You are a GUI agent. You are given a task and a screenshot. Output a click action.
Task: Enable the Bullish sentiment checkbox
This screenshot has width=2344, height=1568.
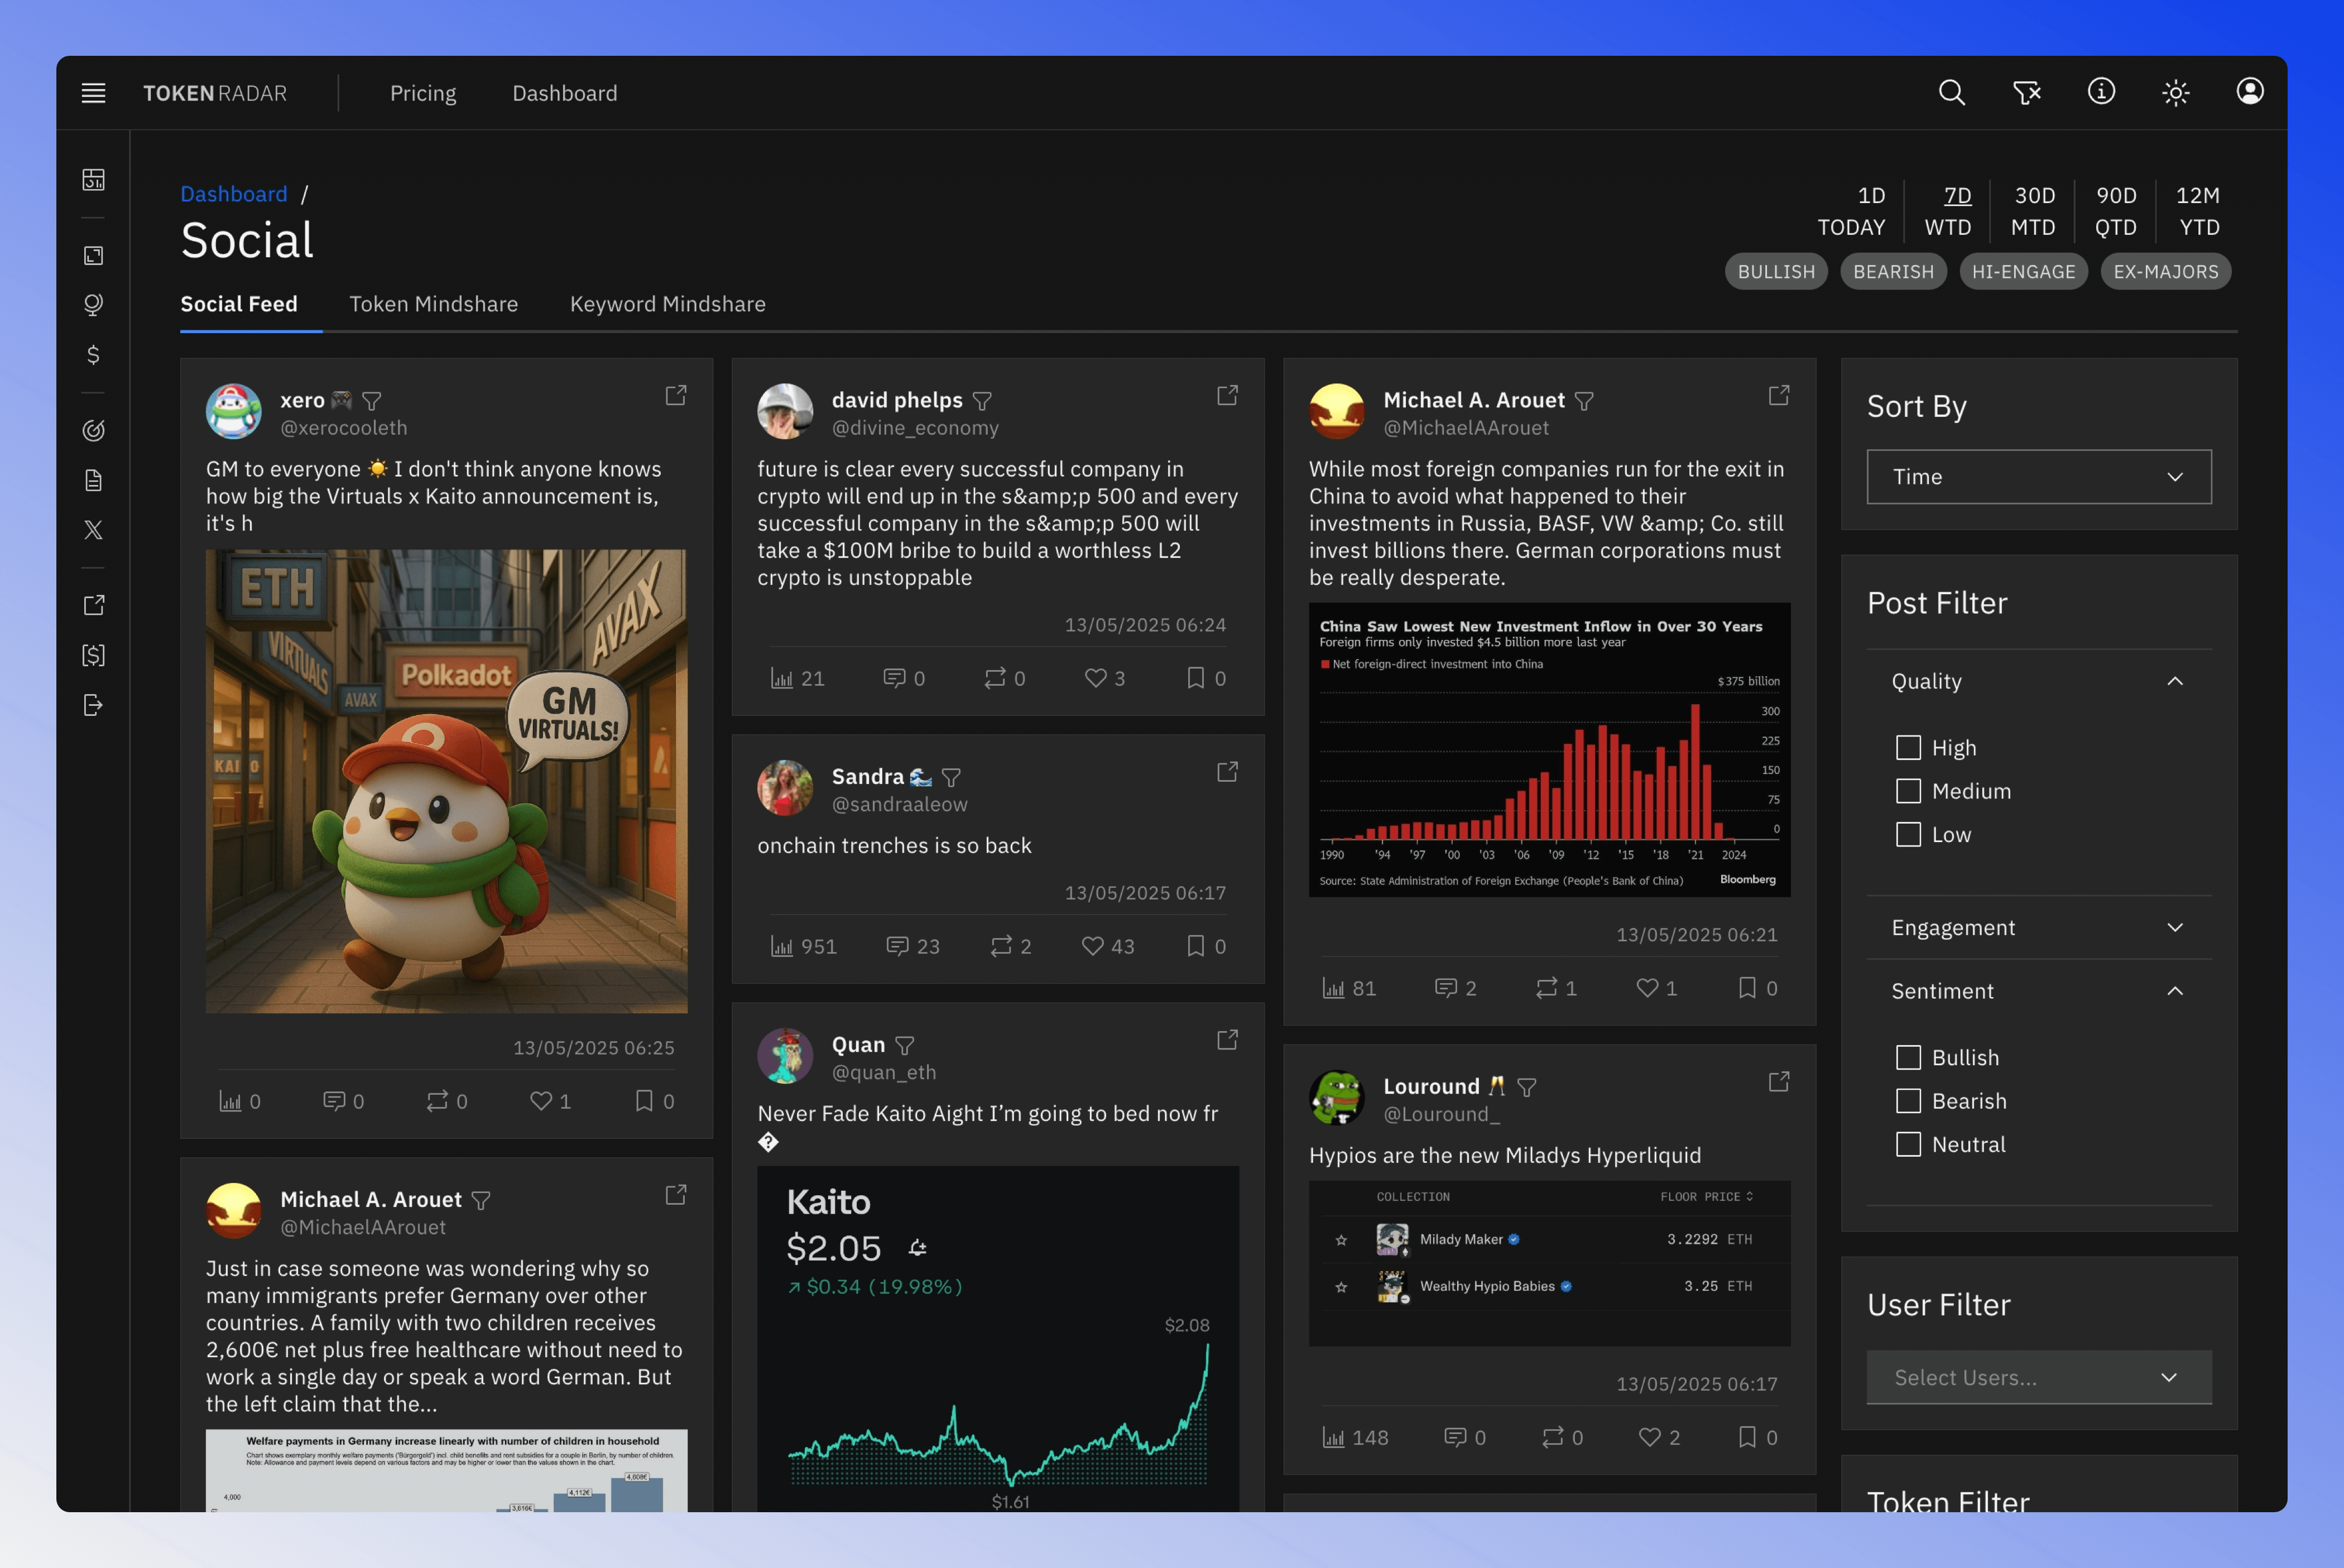1908,1058
